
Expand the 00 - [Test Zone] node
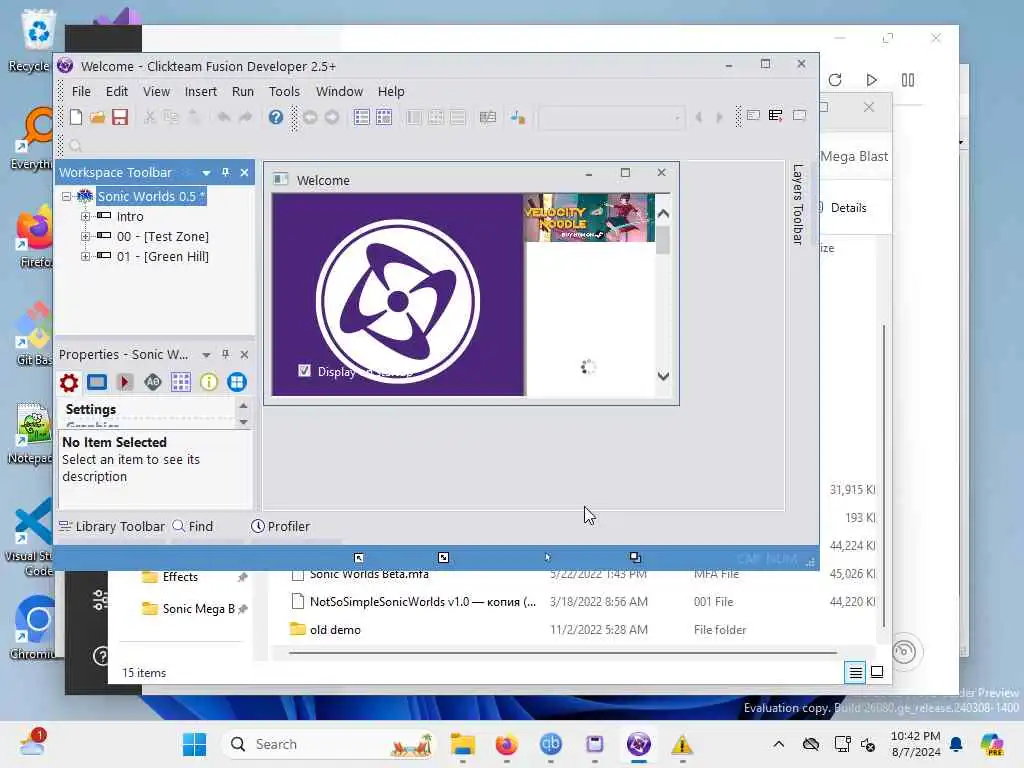pyautogui.click(x=86, y=236)
